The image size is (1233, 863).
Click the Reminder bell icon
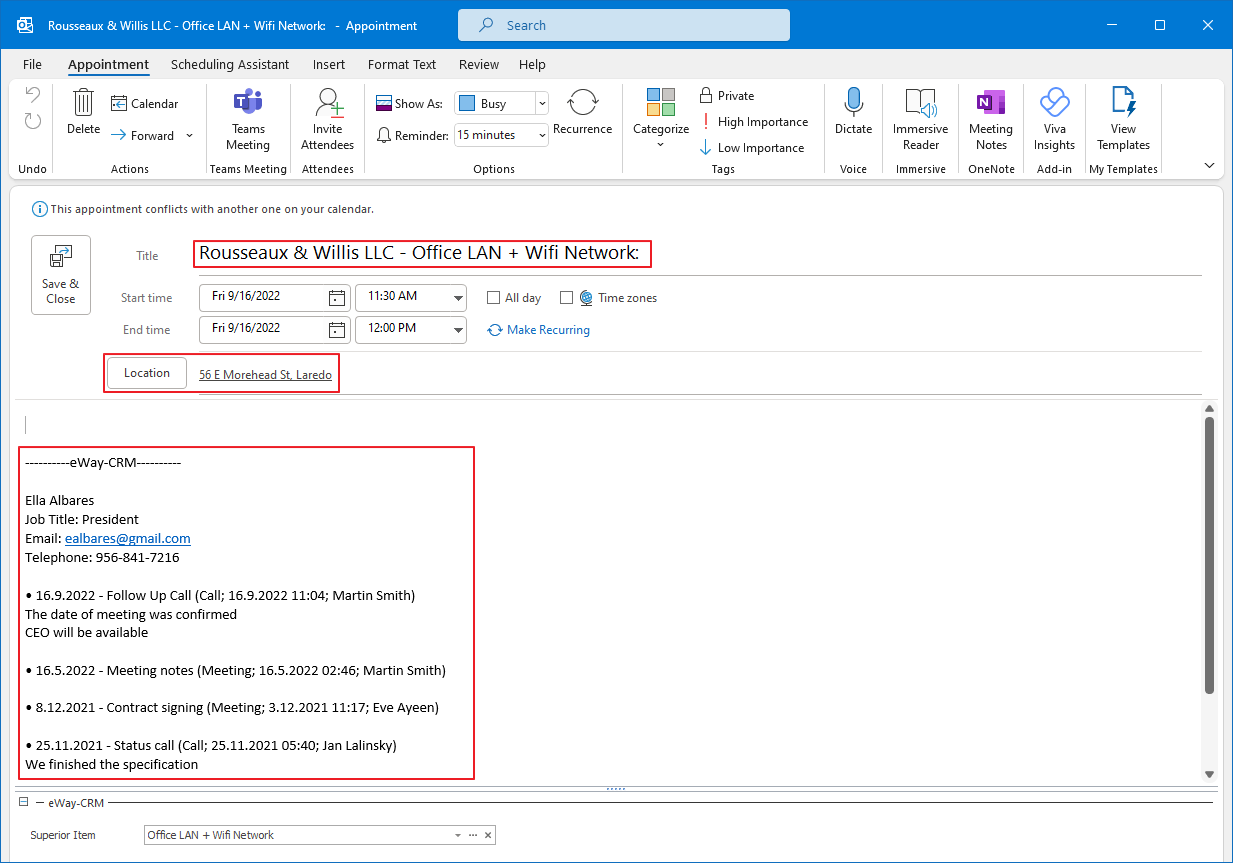coord(384,135)
